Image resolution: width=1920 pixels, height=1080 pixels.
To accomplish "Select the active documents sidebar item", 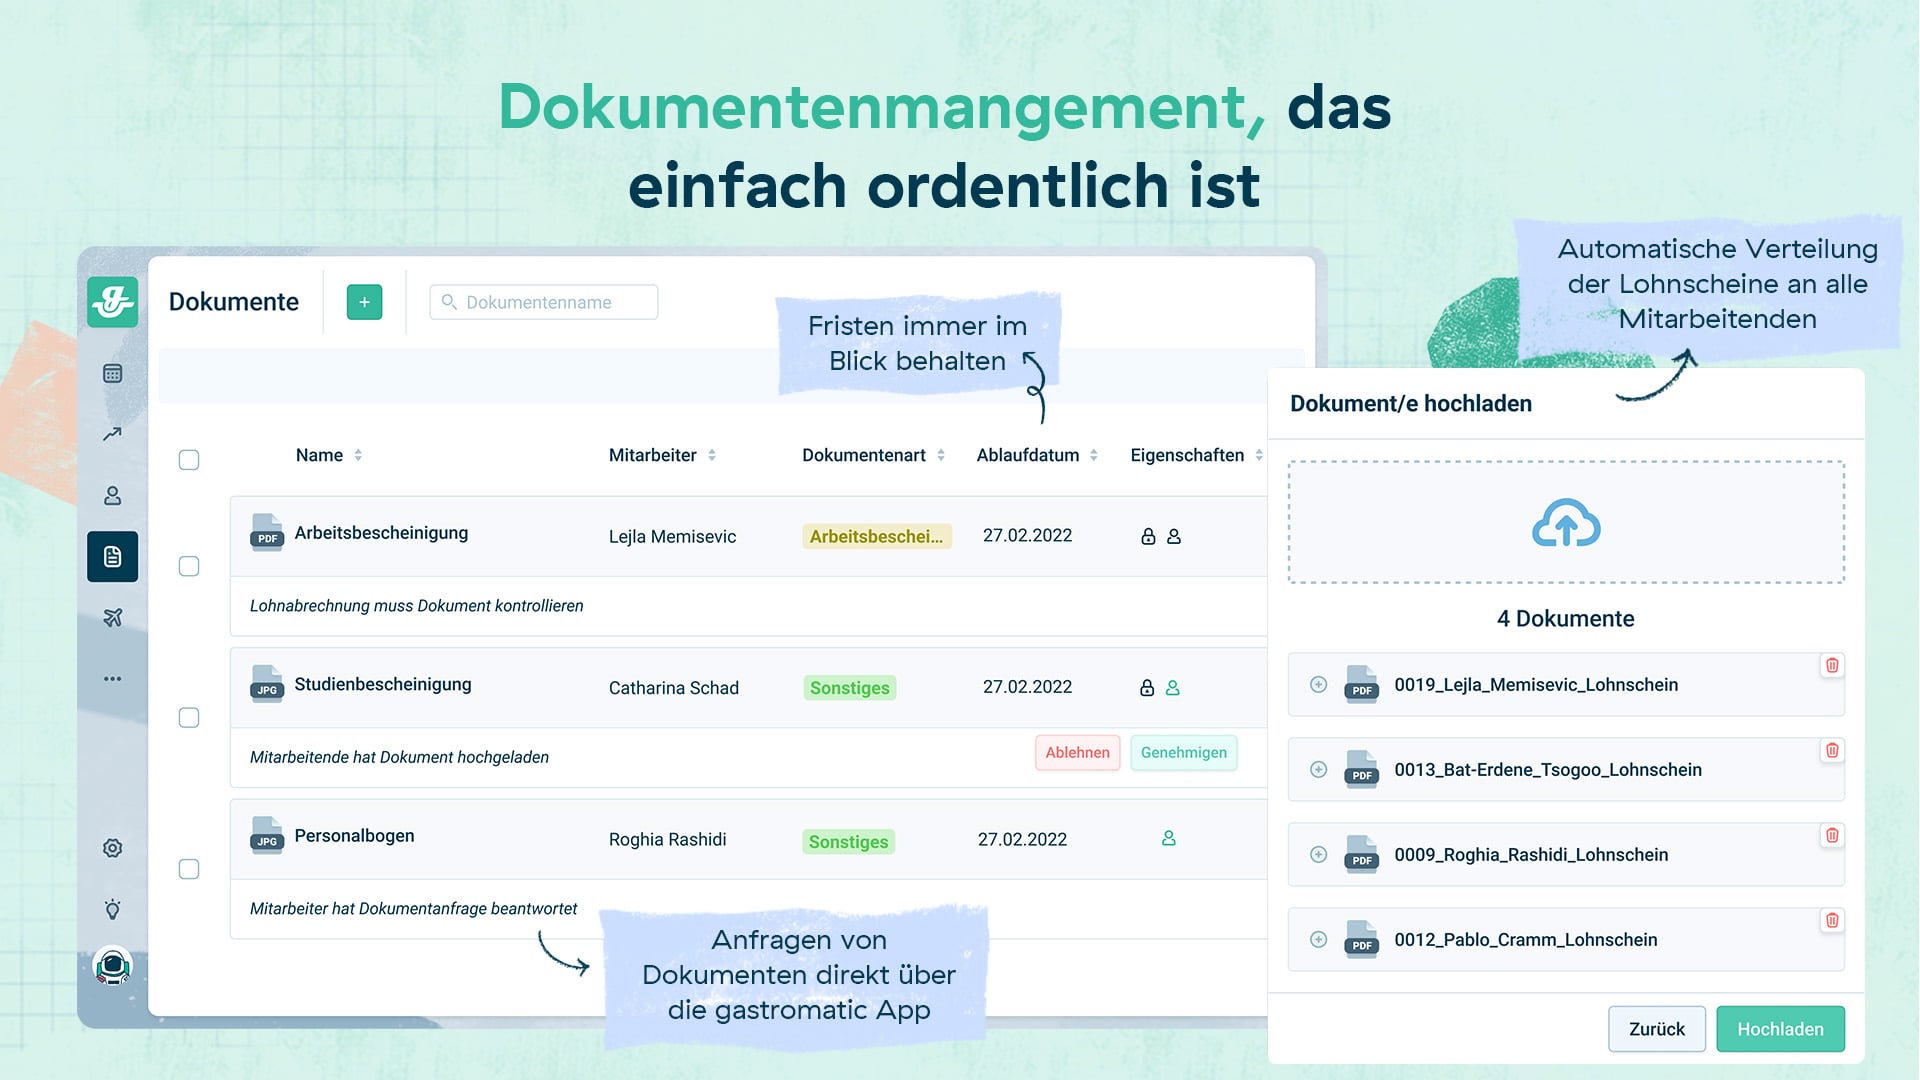I will pyautogui.click(x=112, y=556).
